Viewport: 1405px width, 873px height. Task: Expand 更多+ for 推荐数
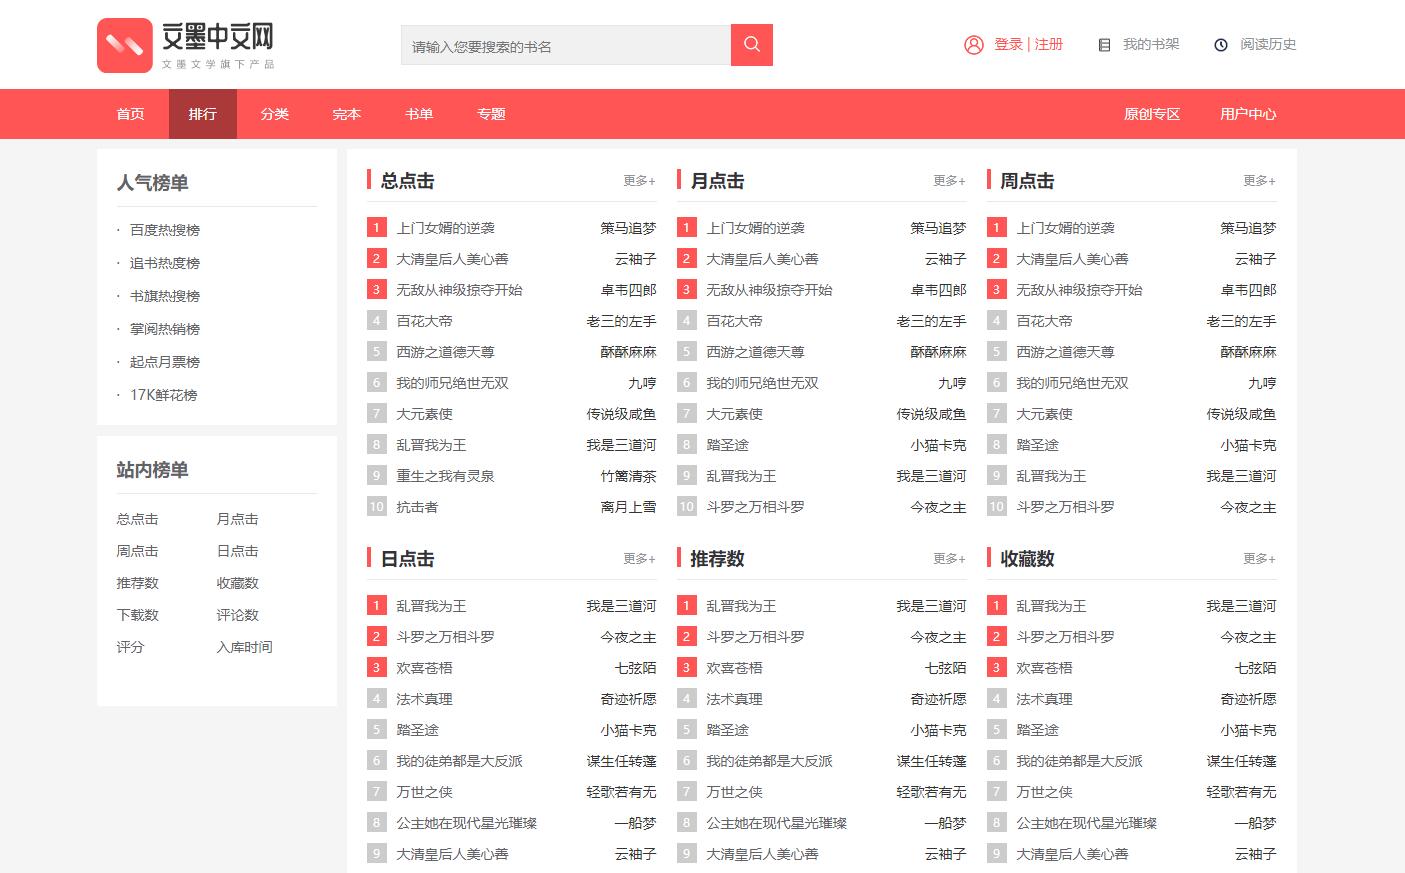(950, 559)
